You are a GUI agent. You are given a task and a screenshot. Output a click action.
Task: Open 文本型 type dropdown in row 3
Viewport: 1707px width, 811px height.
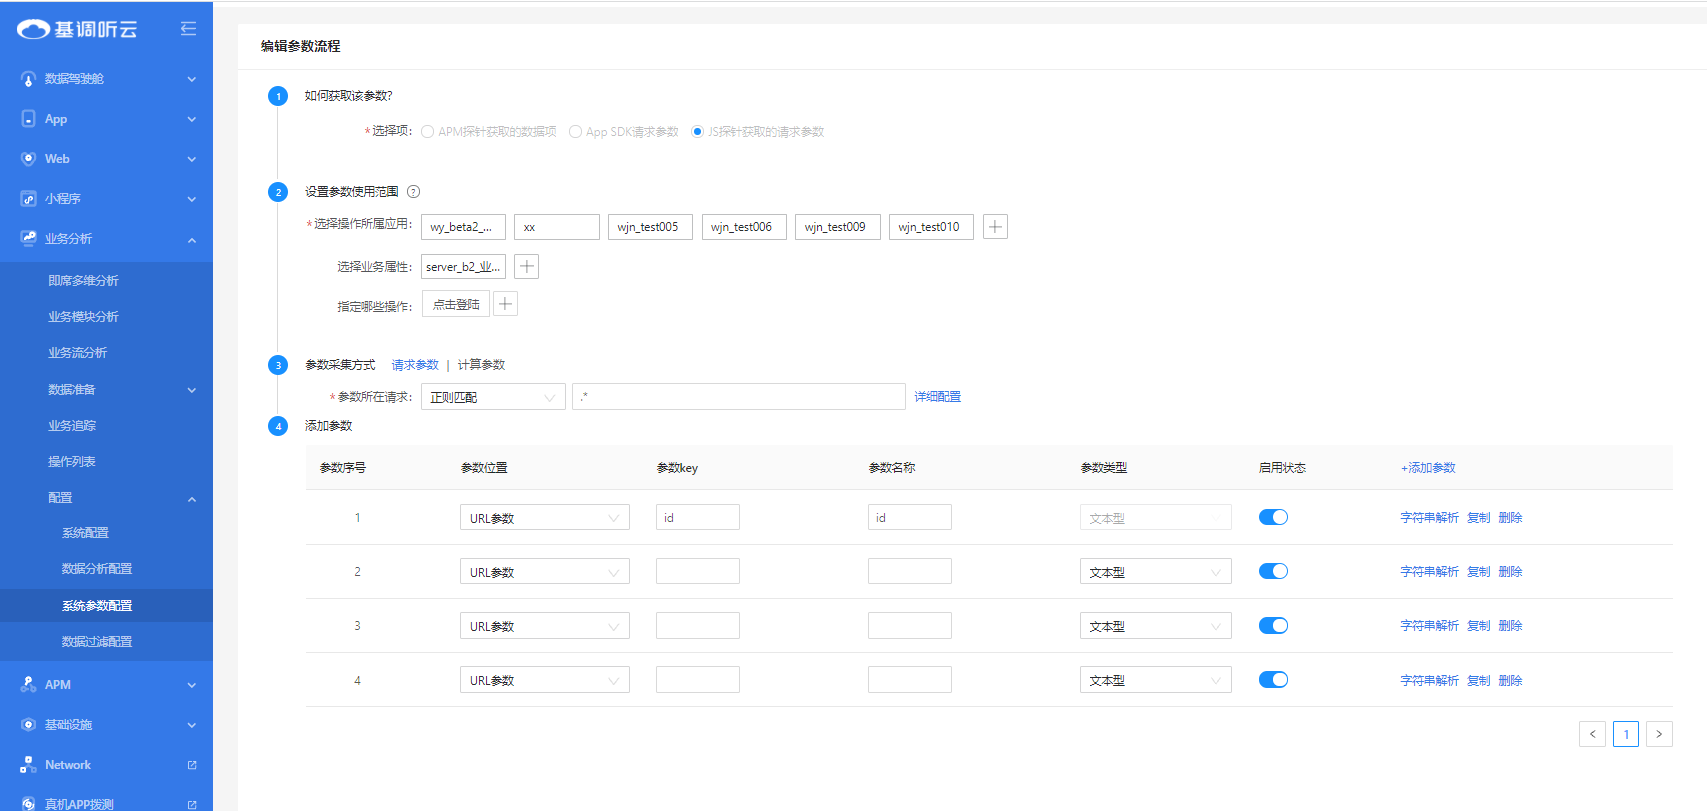[x=1156, y=626]
